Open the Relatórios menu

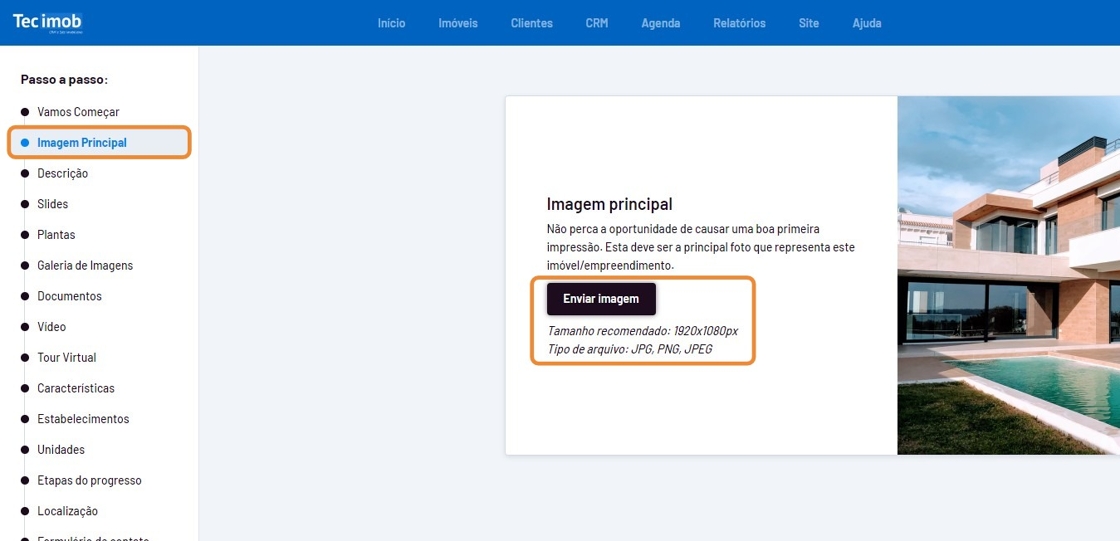739,23
